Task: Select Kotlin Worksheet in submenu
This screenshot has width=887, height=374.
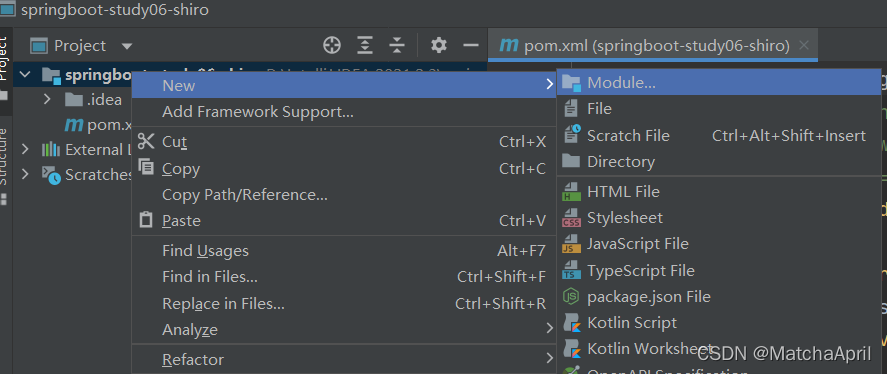Action: [x=719, y=348]
